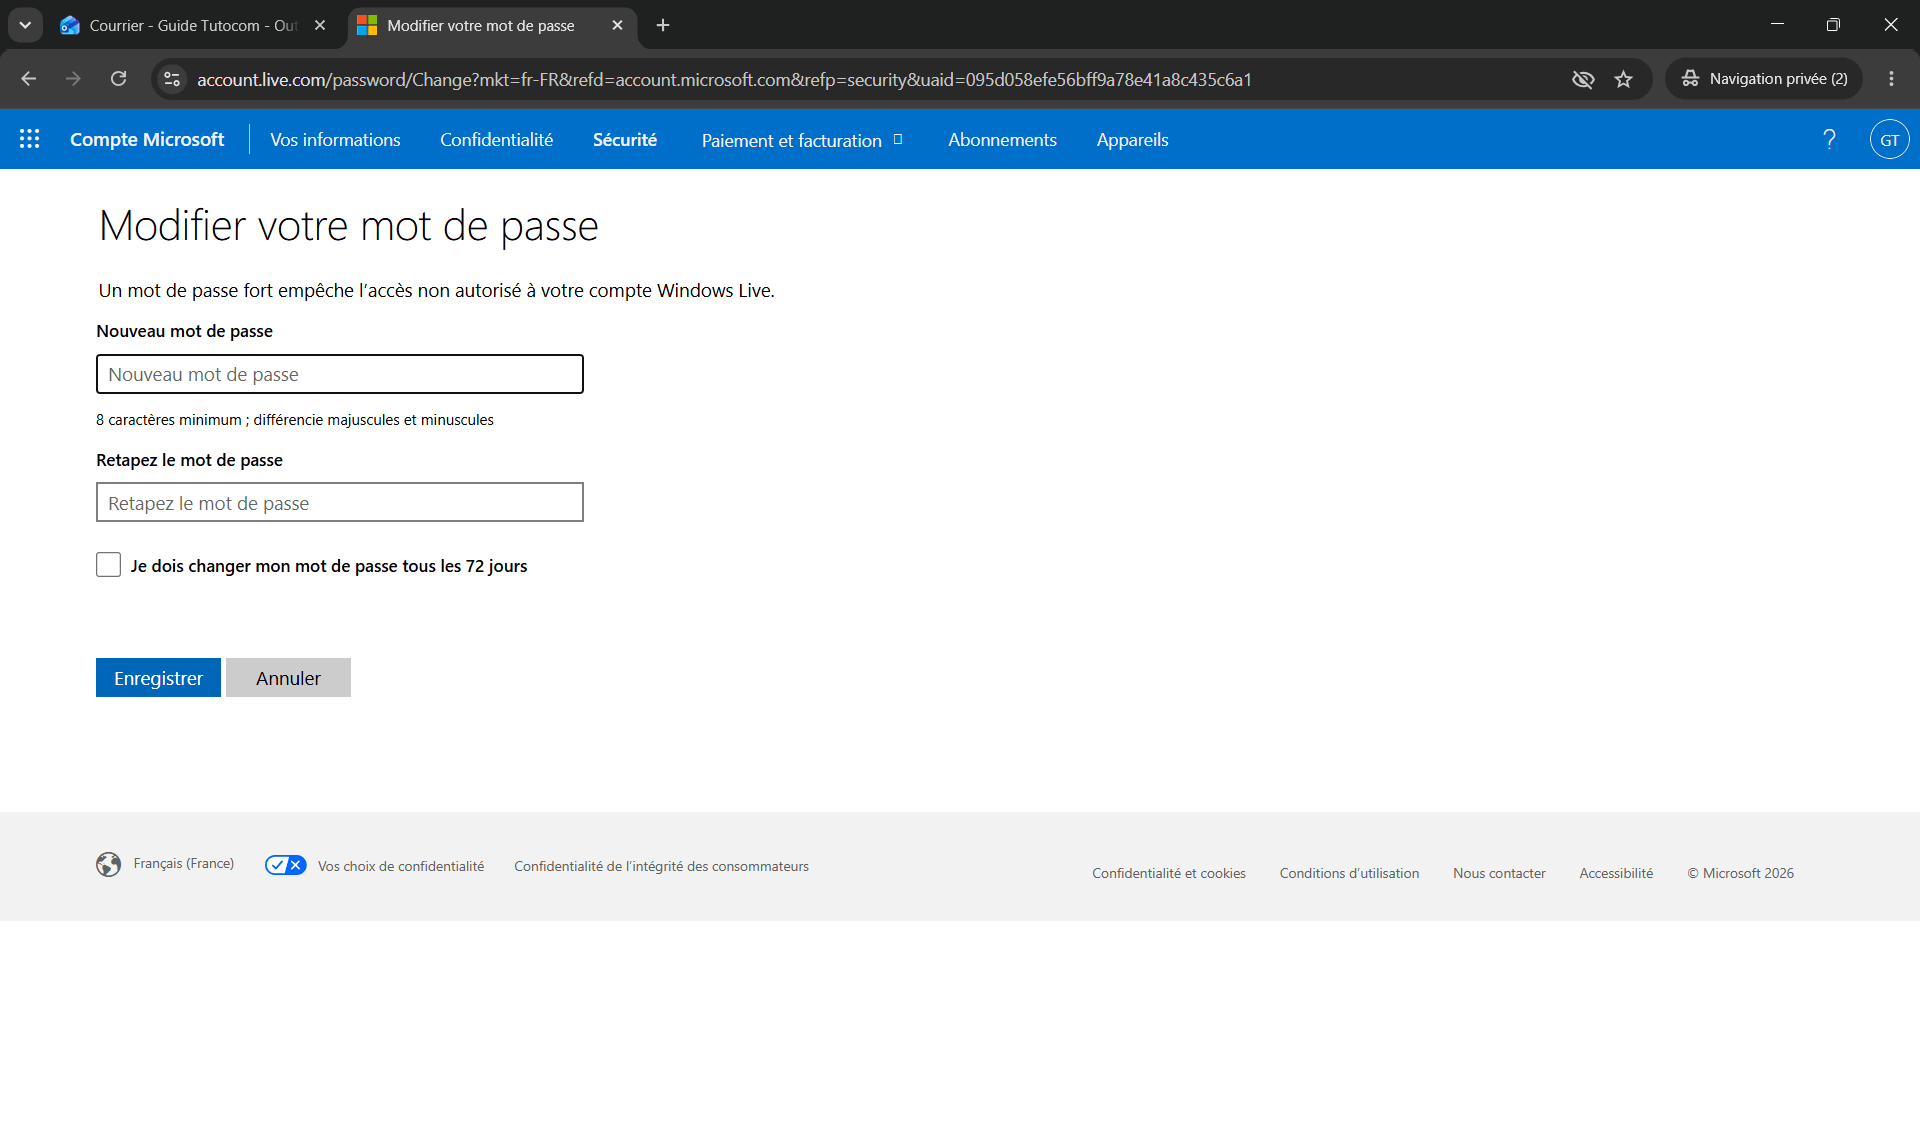Click the globe language icon in footer

(108, 864)
